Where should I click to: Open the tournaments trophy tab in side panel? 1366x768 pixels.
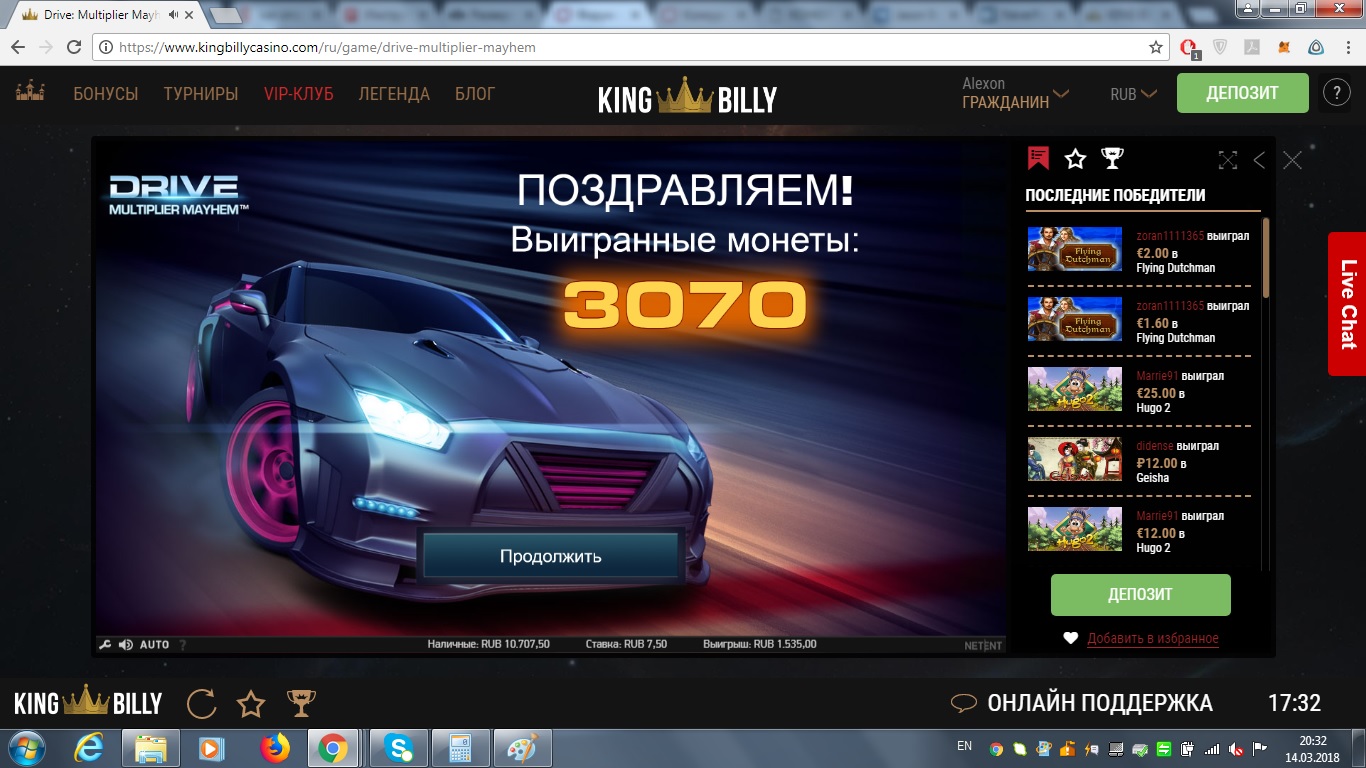click(1112, 158)
